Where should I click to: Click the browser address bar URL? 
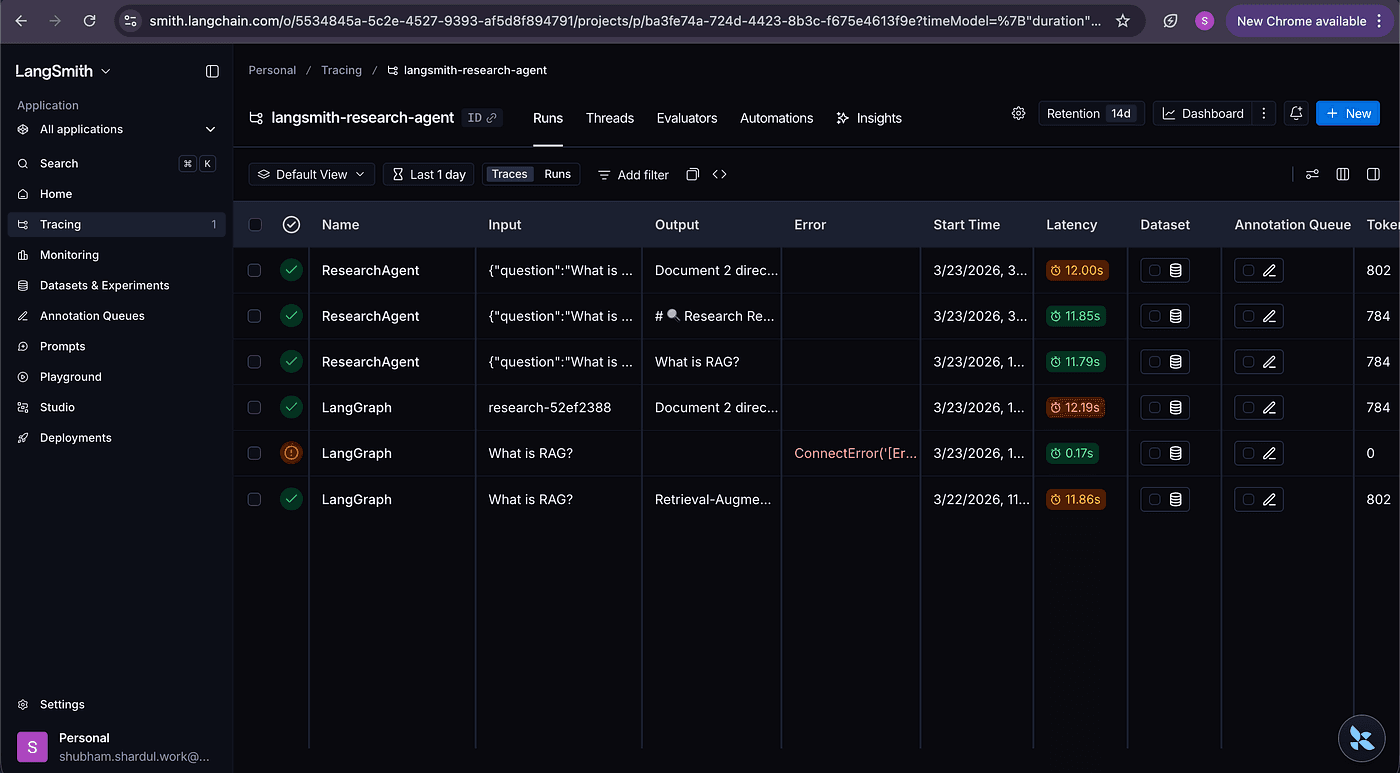click(x=625, y=20)
